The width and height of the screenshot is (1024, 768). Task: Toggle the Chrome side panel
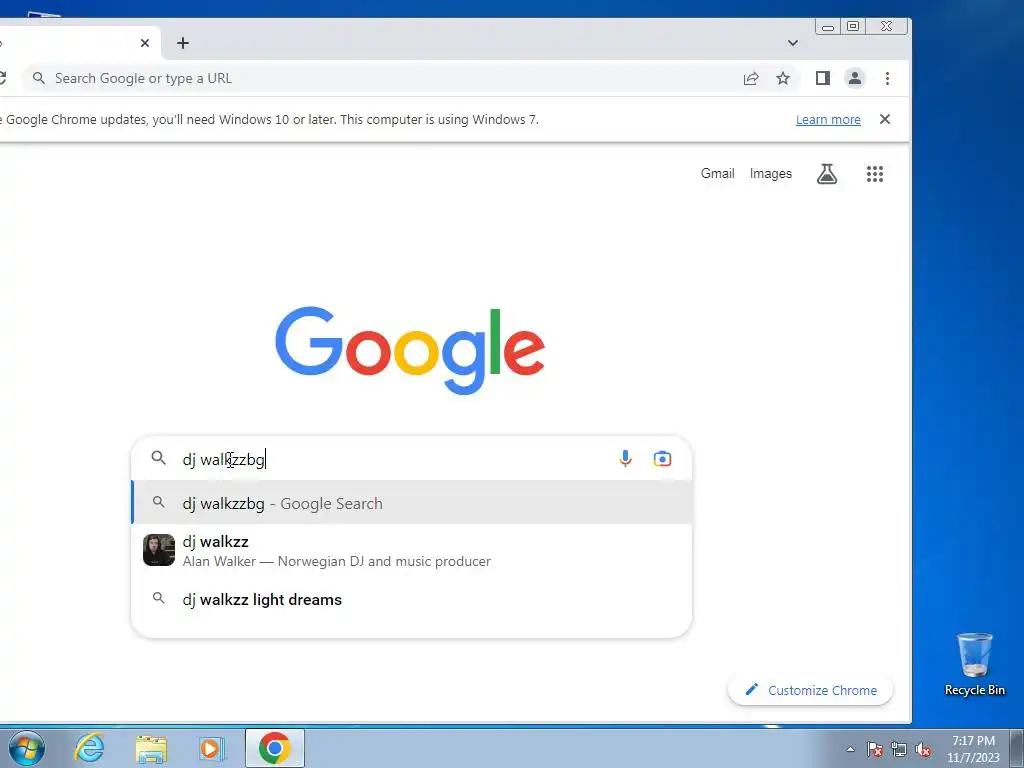point(823,78)
